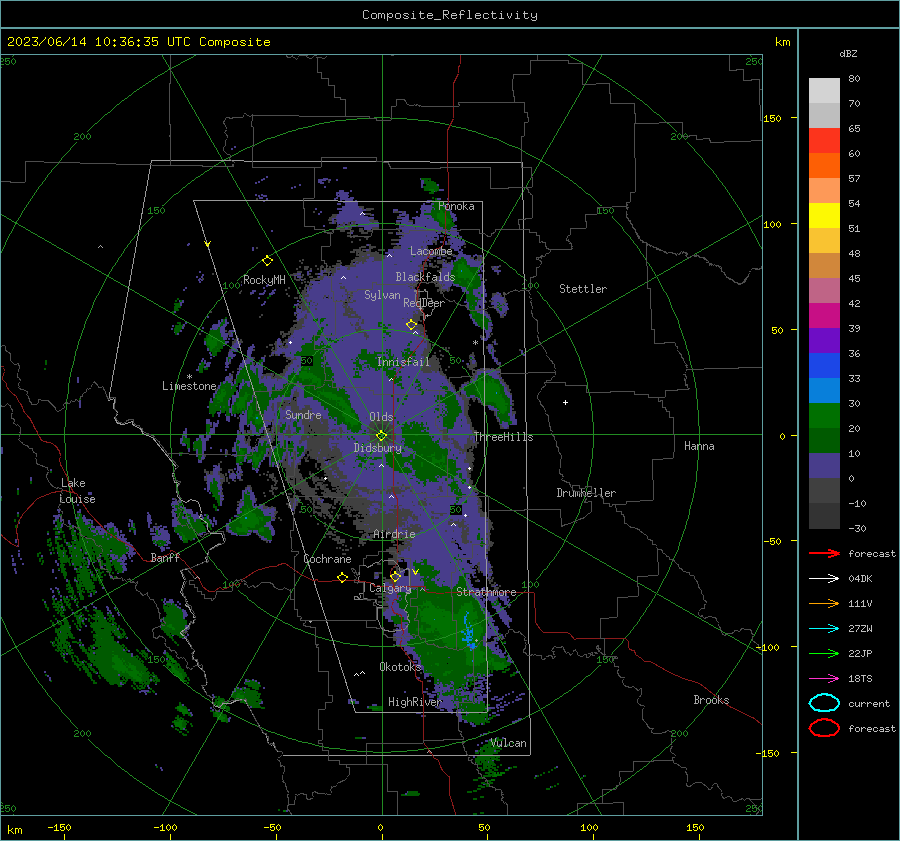The width and height of the screenshot is (900, 841).
Task: Click the Brooks town label
Action: point(711,700)
